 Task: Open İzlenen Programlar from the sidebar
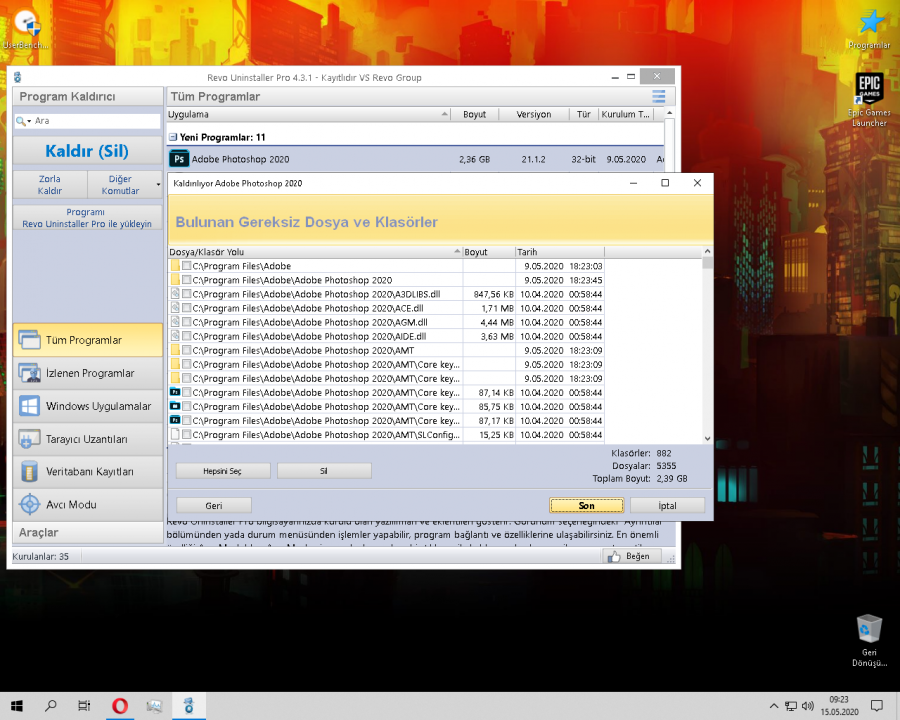(x=86, y=373)
